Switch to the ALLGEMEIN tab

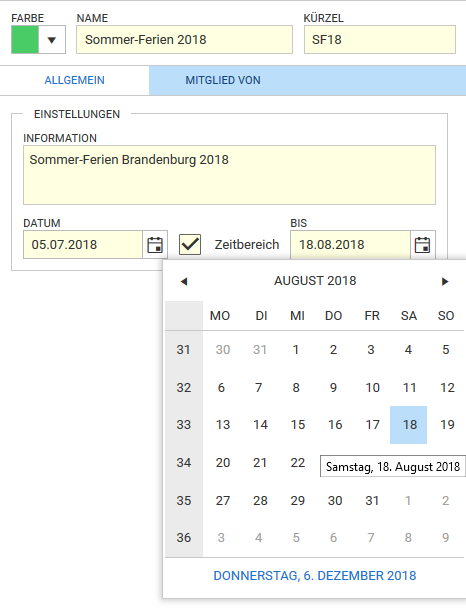tap(75, 80)
